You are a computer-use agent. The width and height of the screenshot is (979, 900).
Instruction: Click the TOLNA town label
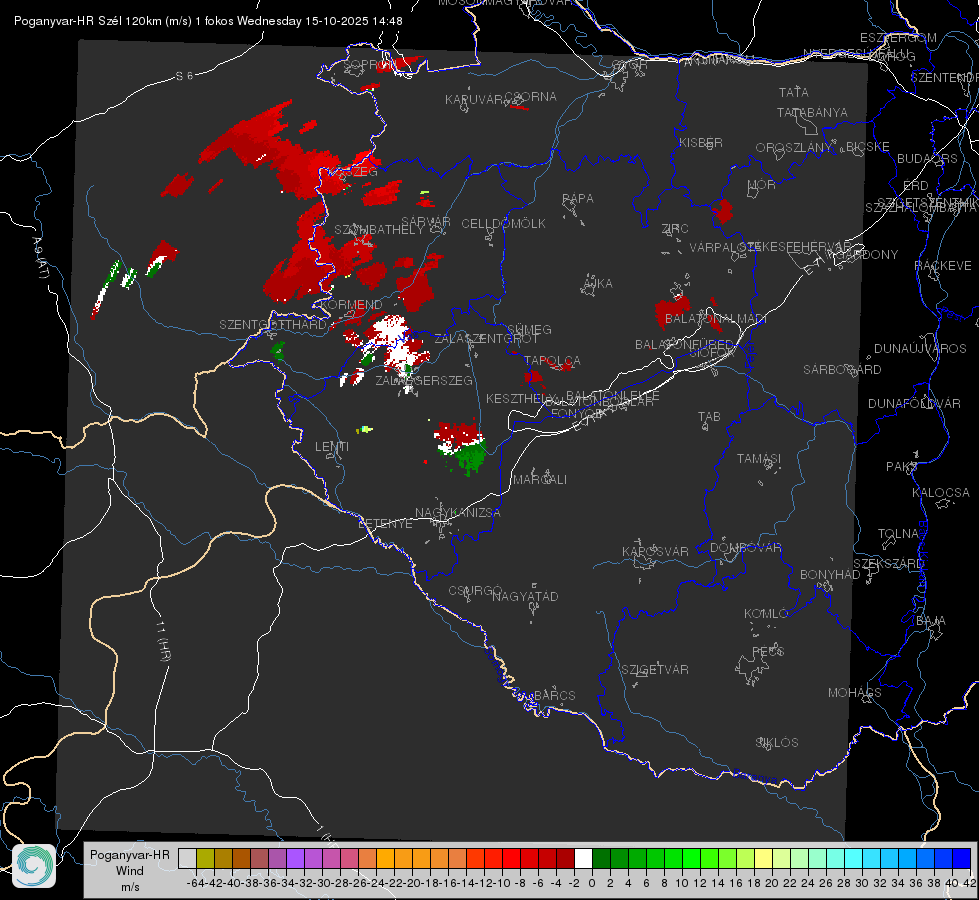898,534
